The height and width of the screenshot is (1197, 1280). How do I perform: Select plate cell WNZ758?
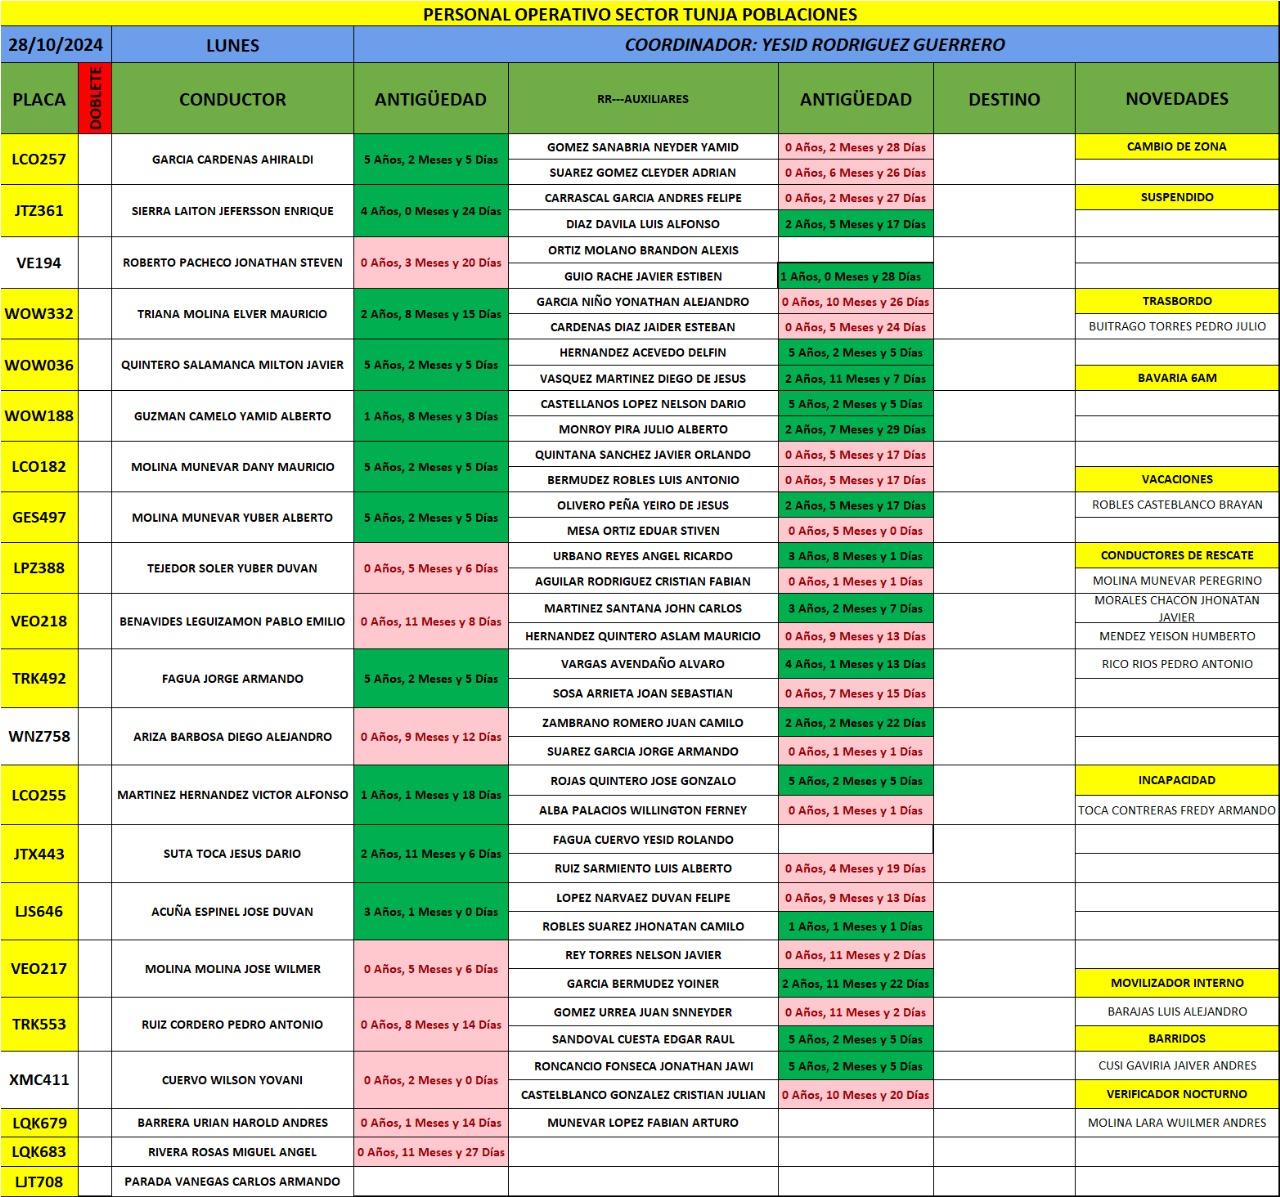(39, 737)
